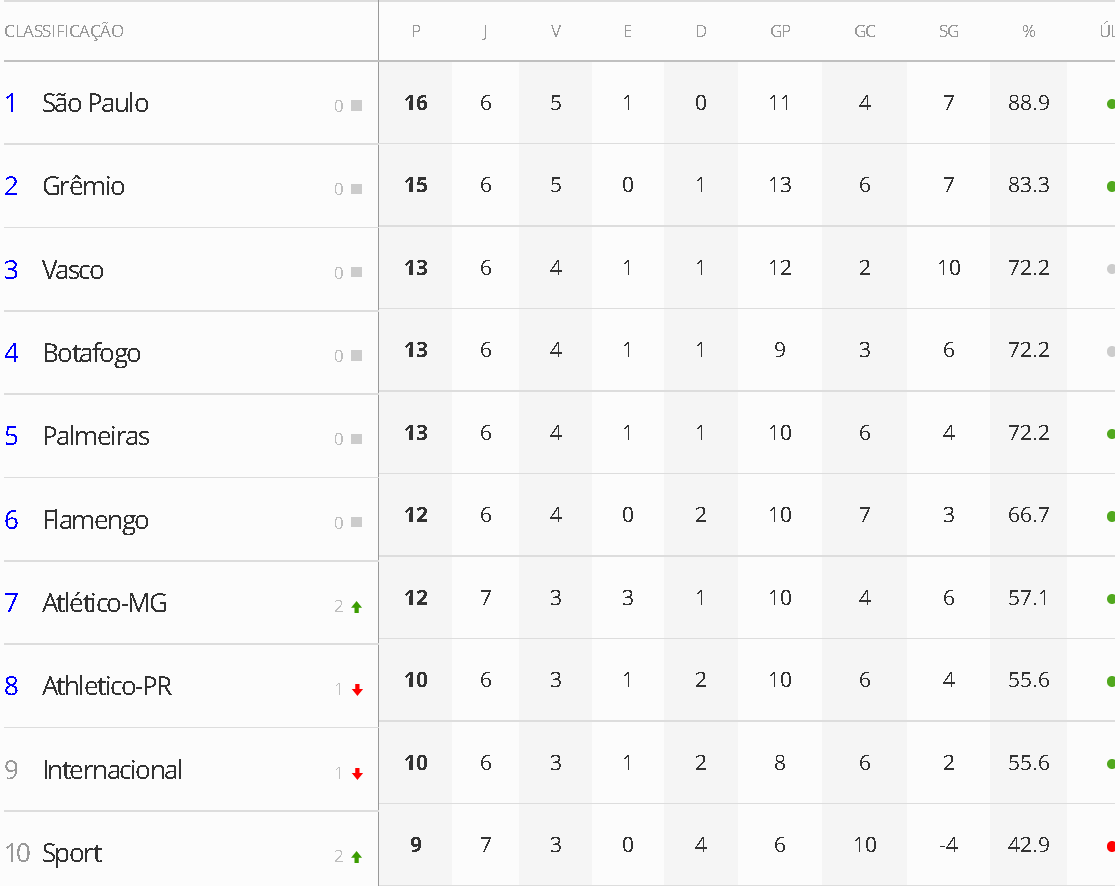This screenshot has width=1120, height=886.
Task: Sort table by the GP goals column
Action: click(x=780, y=31)
